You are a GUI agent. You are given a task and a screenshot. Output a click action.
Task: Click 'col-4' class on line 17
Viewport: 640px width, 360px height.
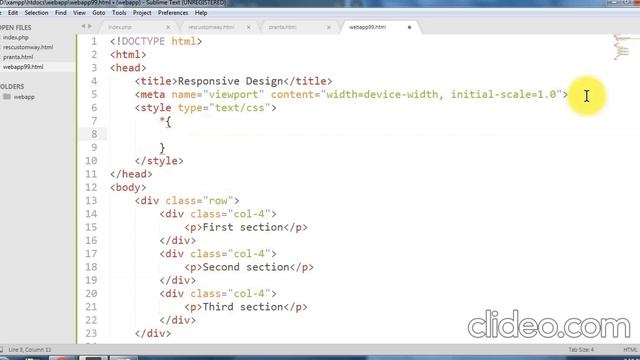249,254
